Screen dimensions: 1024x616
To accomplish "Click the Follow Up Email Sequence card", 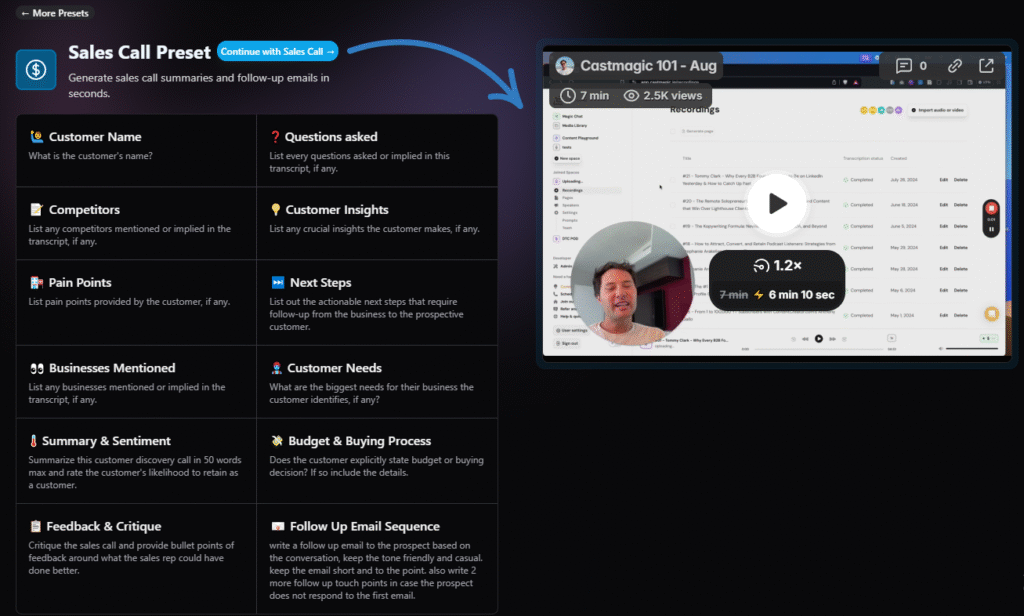I will pyautogui.click(x=376, y=558).
